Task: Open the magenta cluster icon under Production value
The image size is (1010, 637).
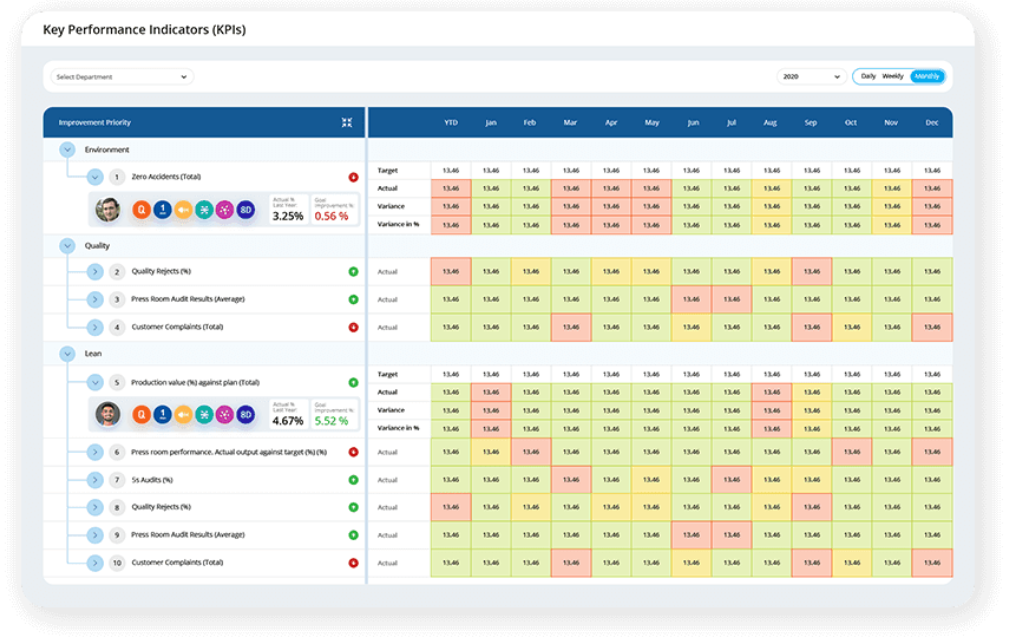Action: (225, 414)
